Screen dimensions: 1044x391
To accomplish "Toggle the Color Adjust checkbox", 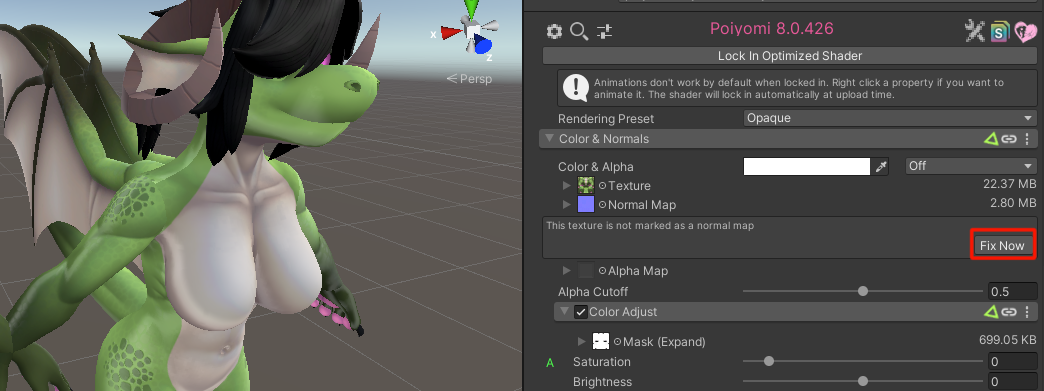I will click(x=581, y=312).
